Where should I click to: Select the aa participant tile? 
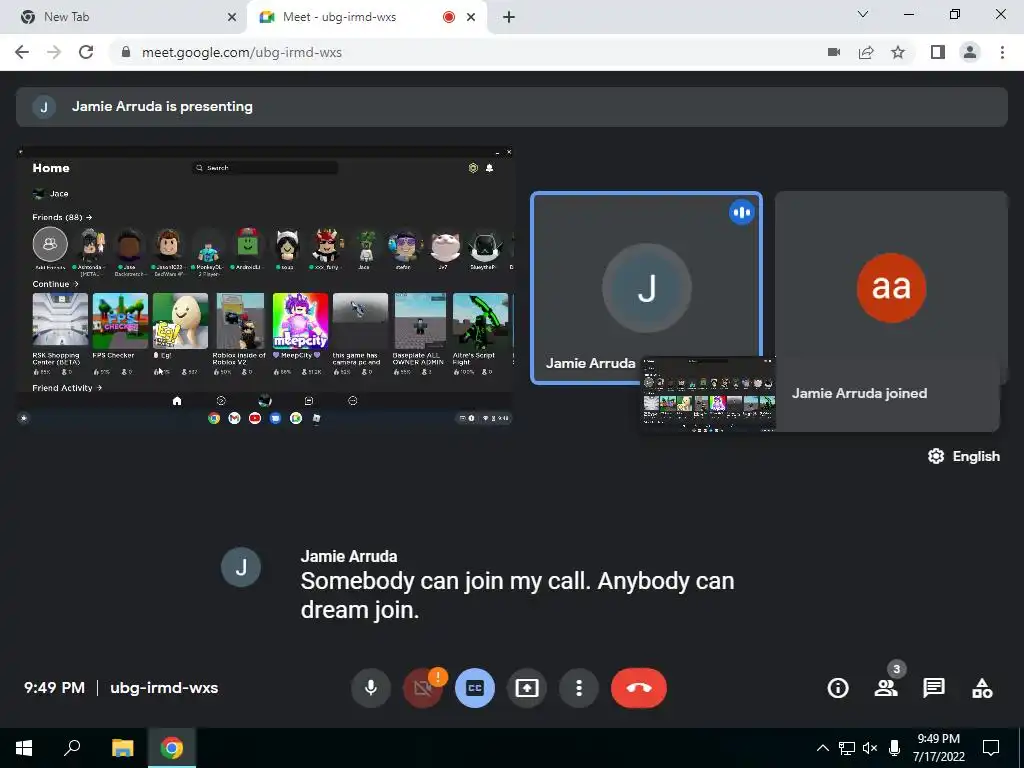coord(891,287)
